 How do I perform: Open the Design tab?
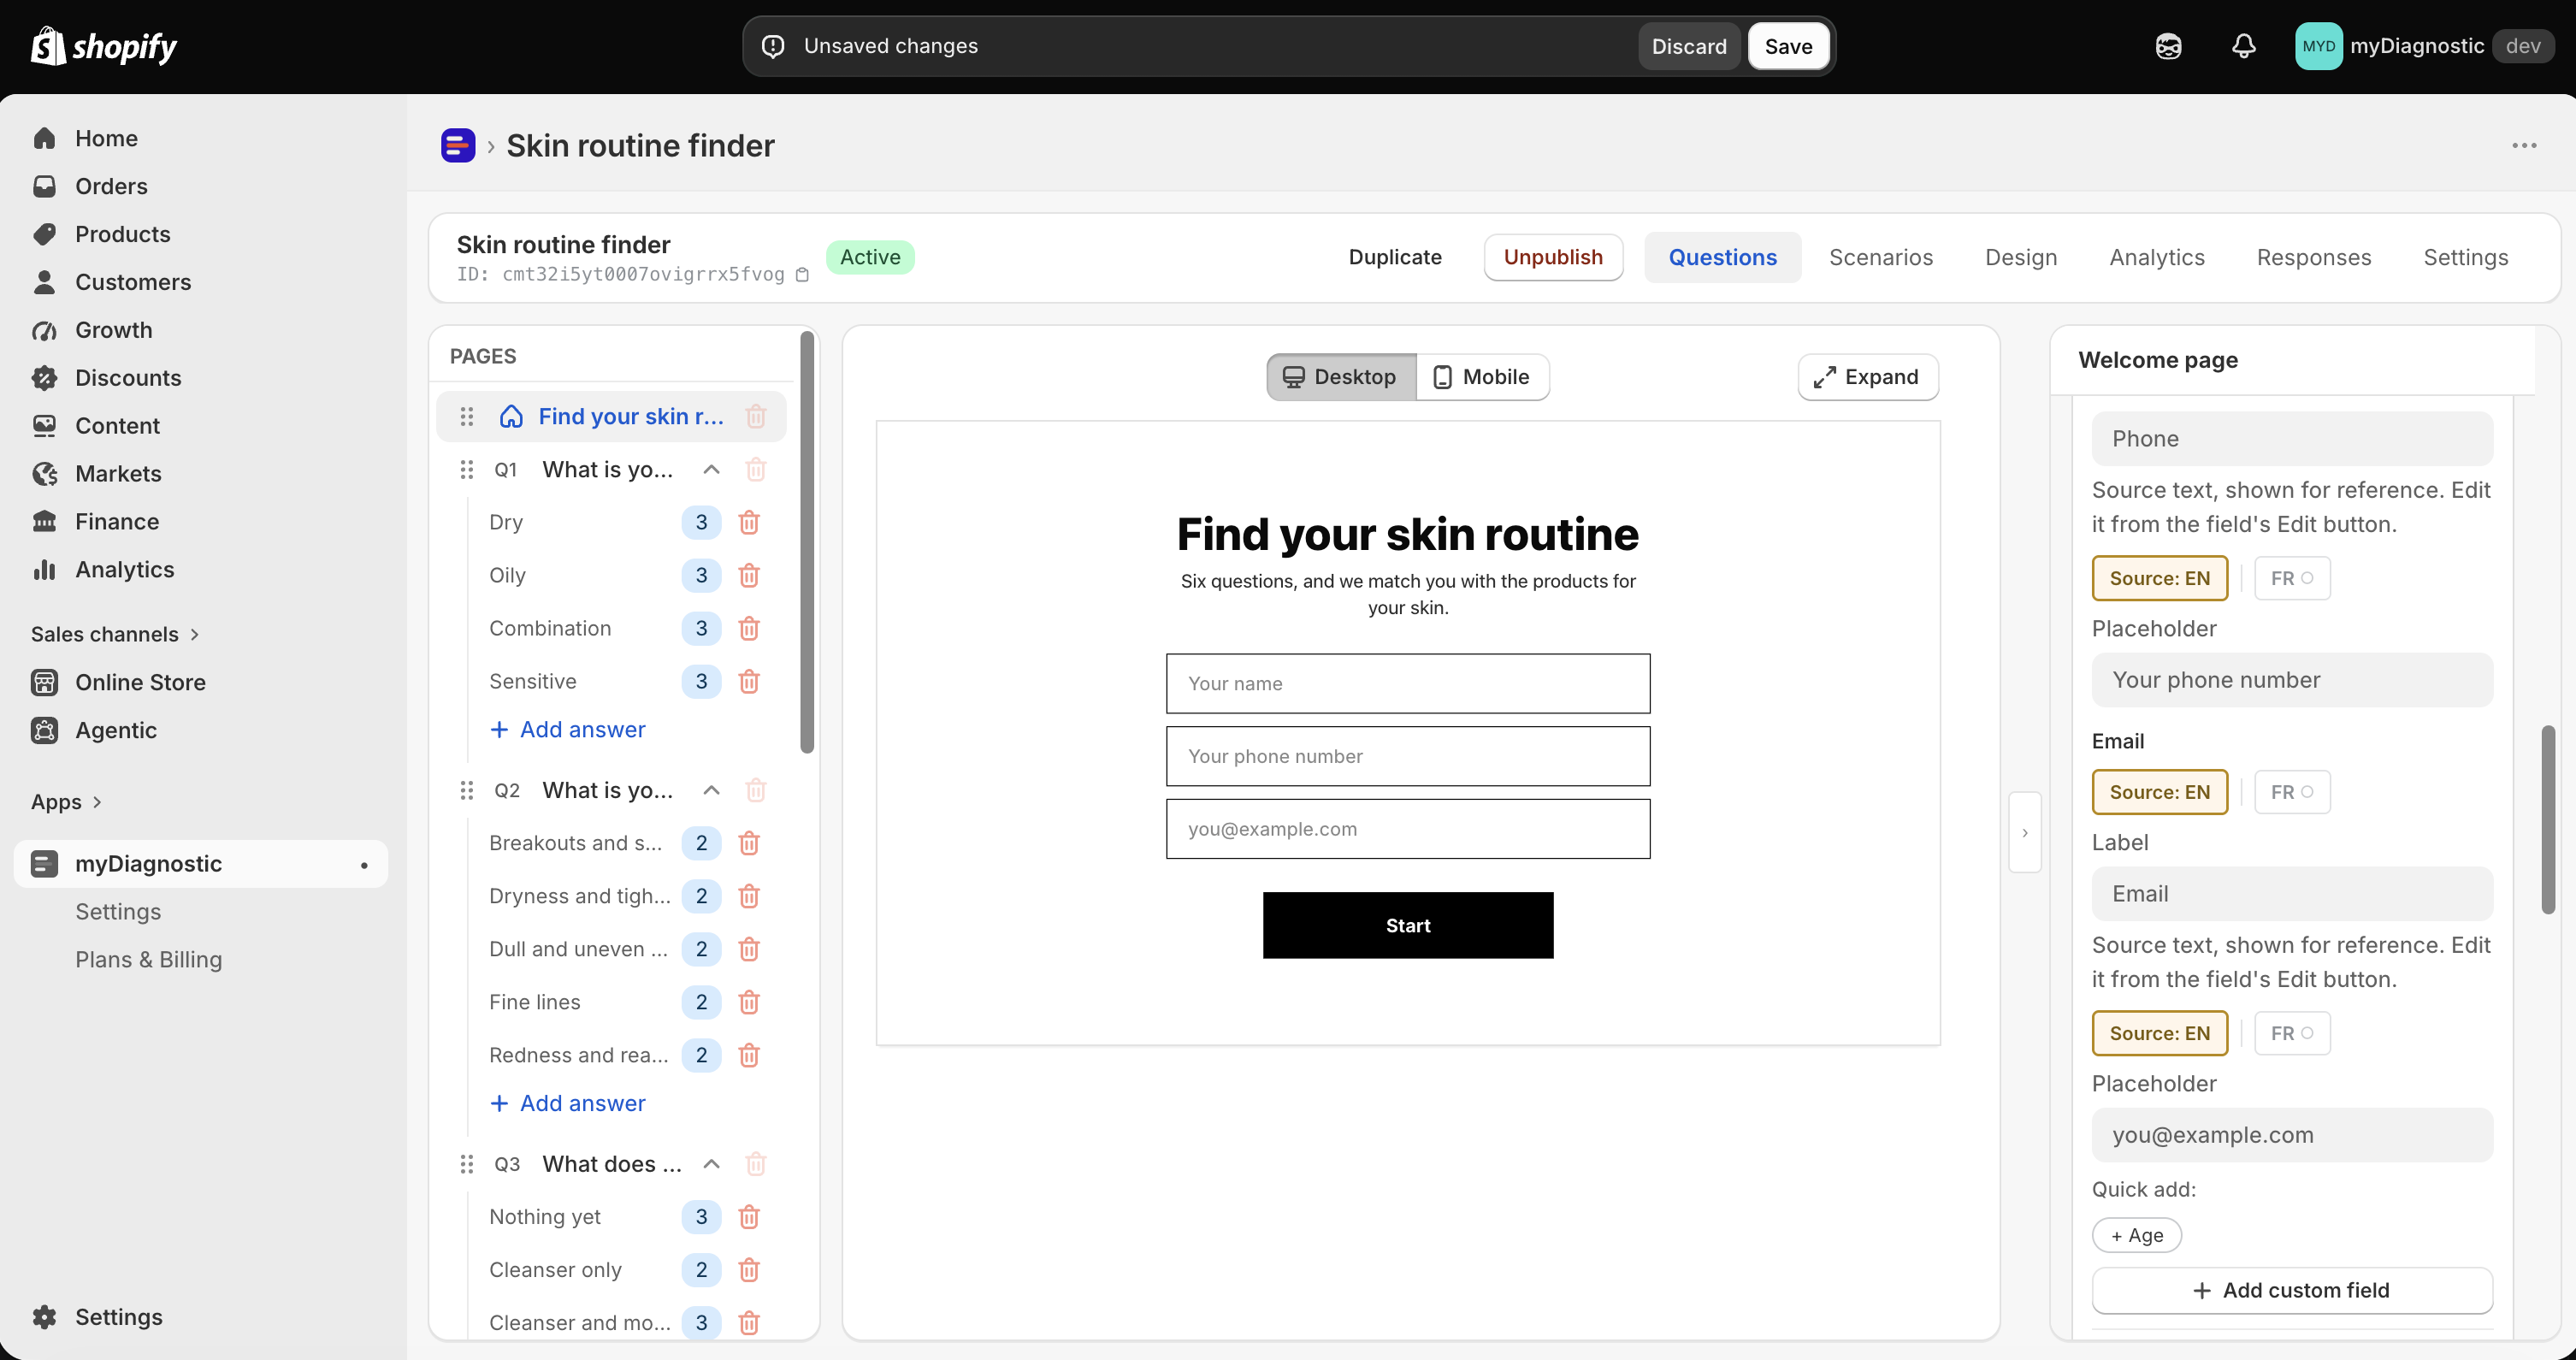tap(2021, 258)
